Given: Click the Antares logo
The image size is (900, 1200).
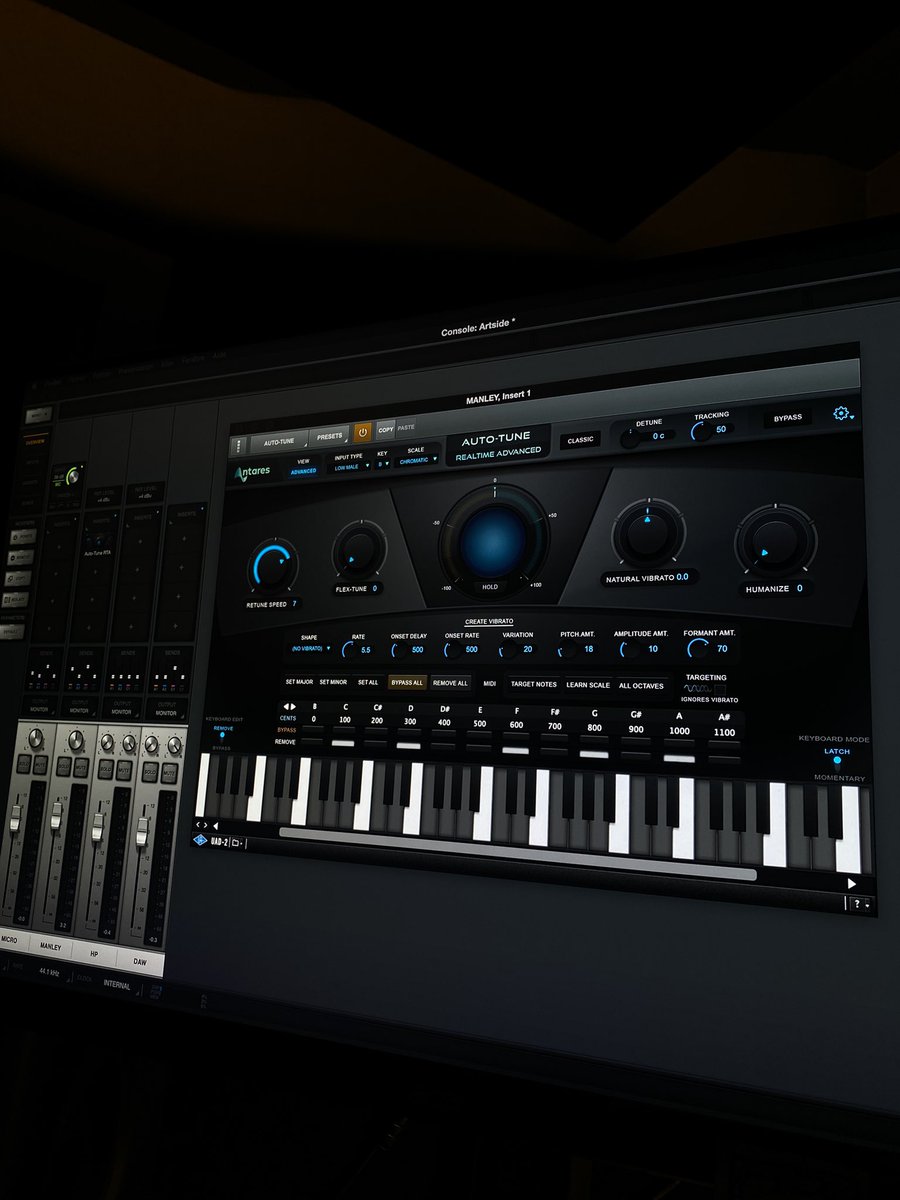Looking at the screenshot, I should 252,473.
